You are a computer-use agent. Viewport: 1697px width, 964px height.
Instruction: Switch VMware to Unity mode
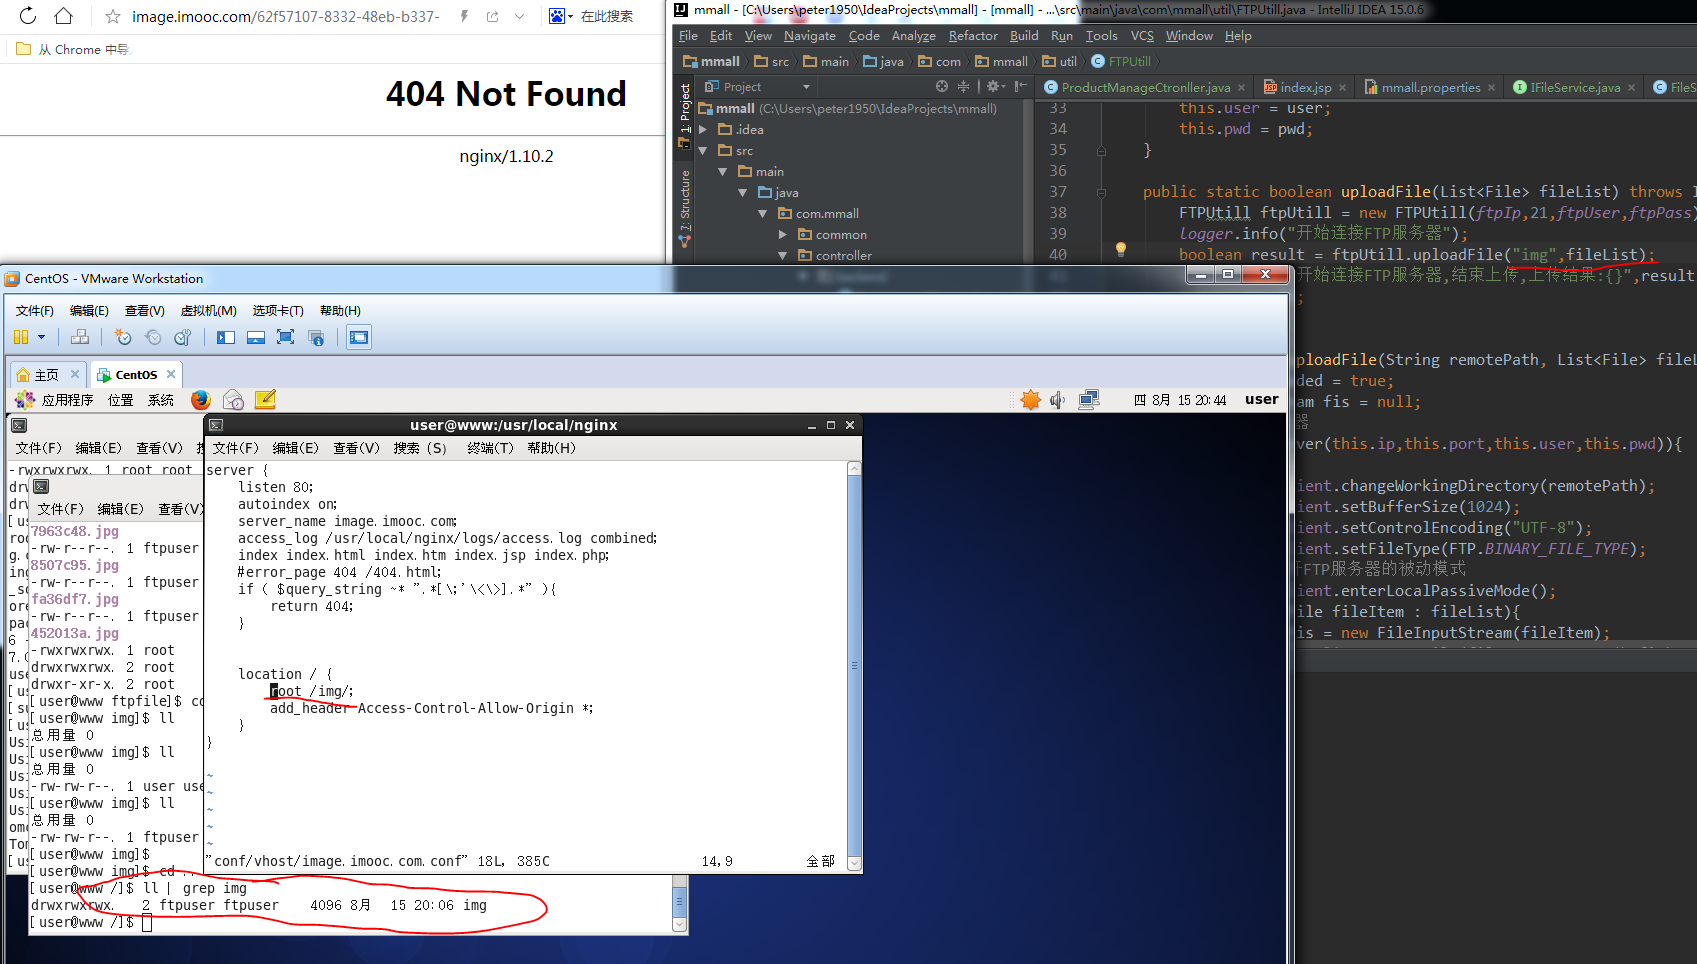pos(316,338)
